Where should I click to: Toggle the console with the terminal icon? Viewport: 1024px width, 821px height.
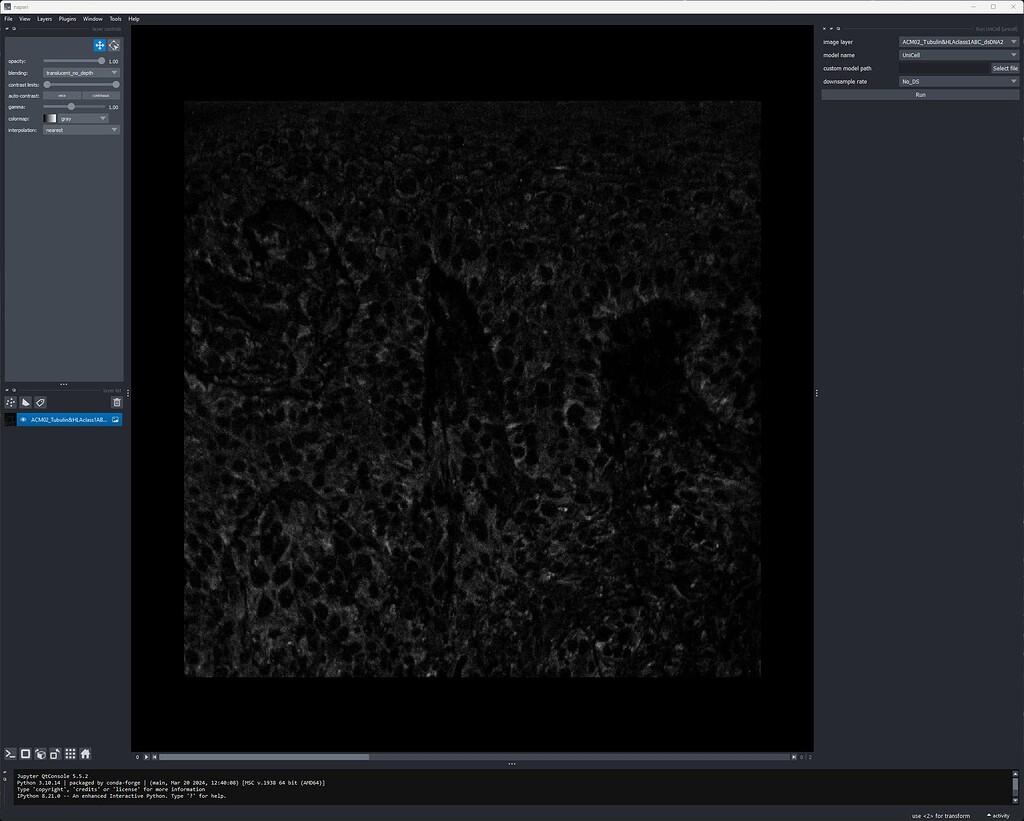(x=11, y=754)
